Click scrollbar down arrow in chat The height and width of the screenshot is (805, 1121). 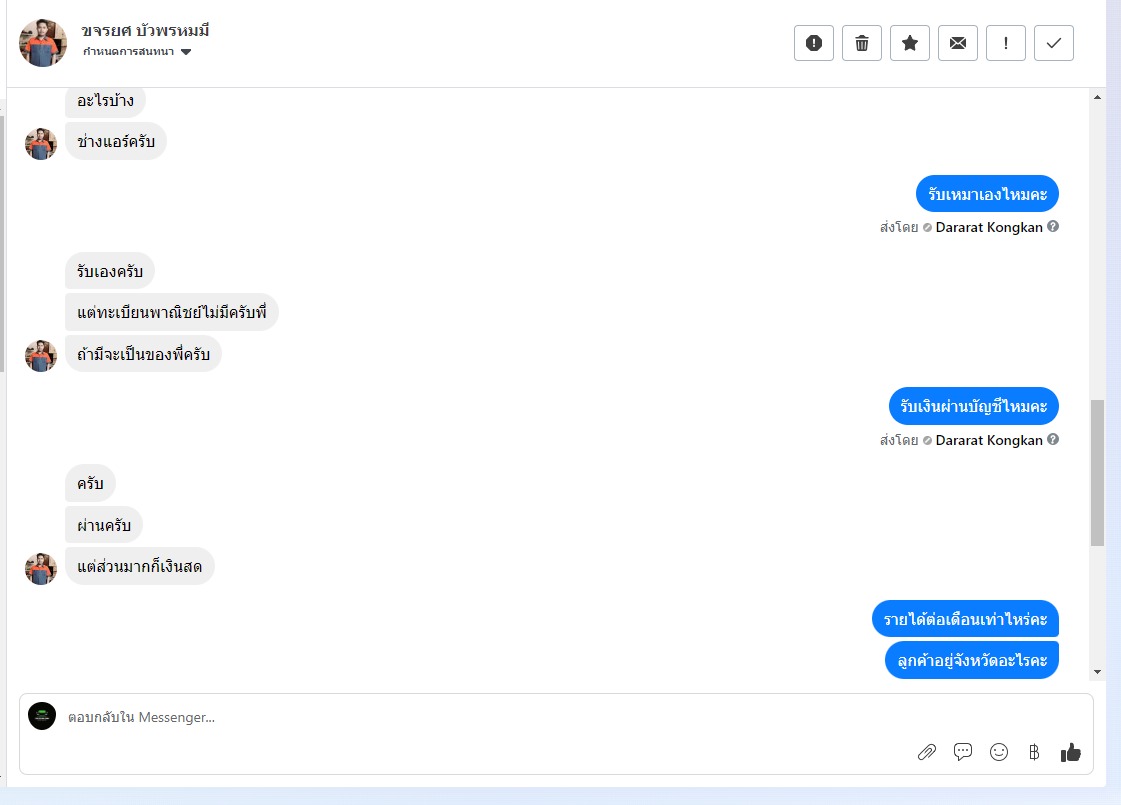[1097, 672]
